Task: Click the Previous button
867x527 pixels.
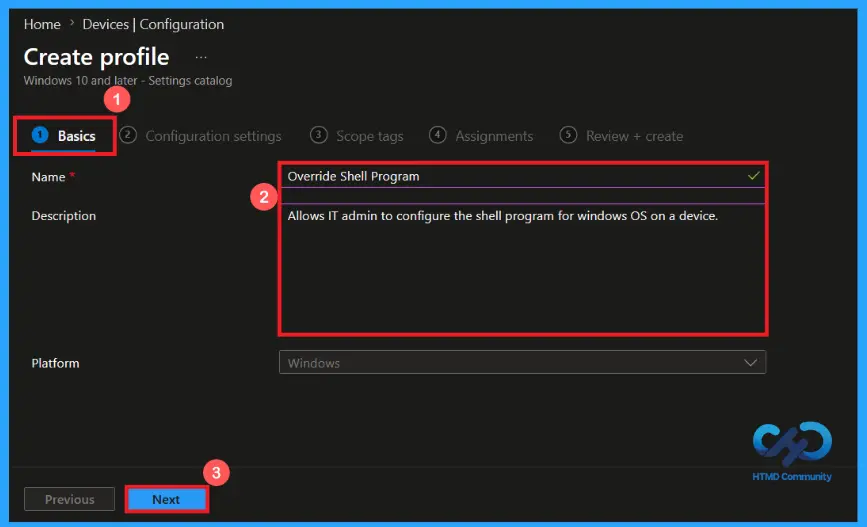Action: tap(70, 499)
